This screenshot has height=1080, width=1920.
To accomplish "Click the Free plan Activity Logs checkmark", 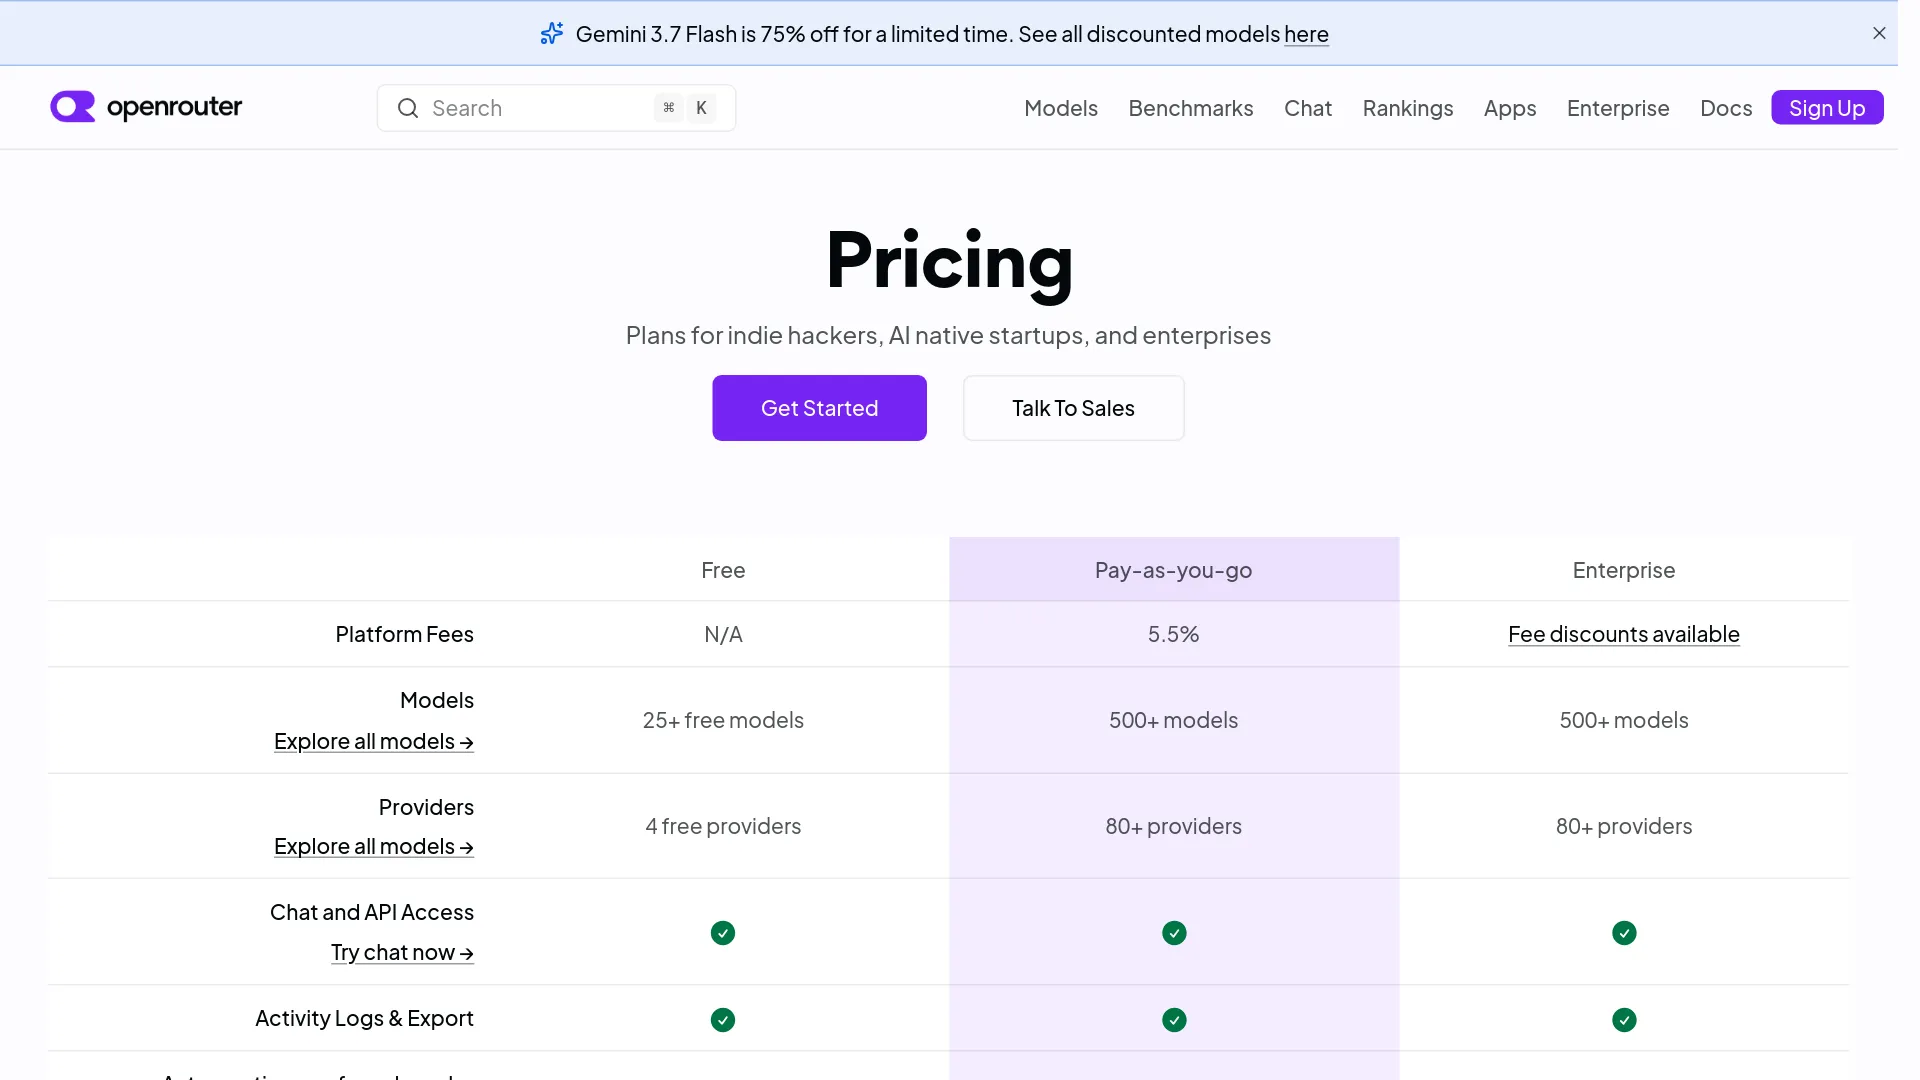I will (723, 1020).
